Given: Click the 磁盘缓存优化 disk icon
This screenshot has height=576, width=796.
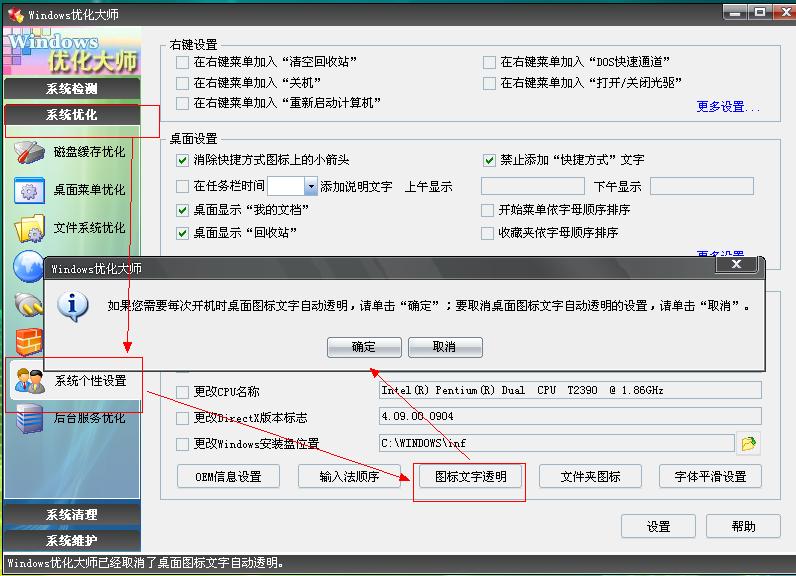Looking at the screenshot, I should point(29,152).
